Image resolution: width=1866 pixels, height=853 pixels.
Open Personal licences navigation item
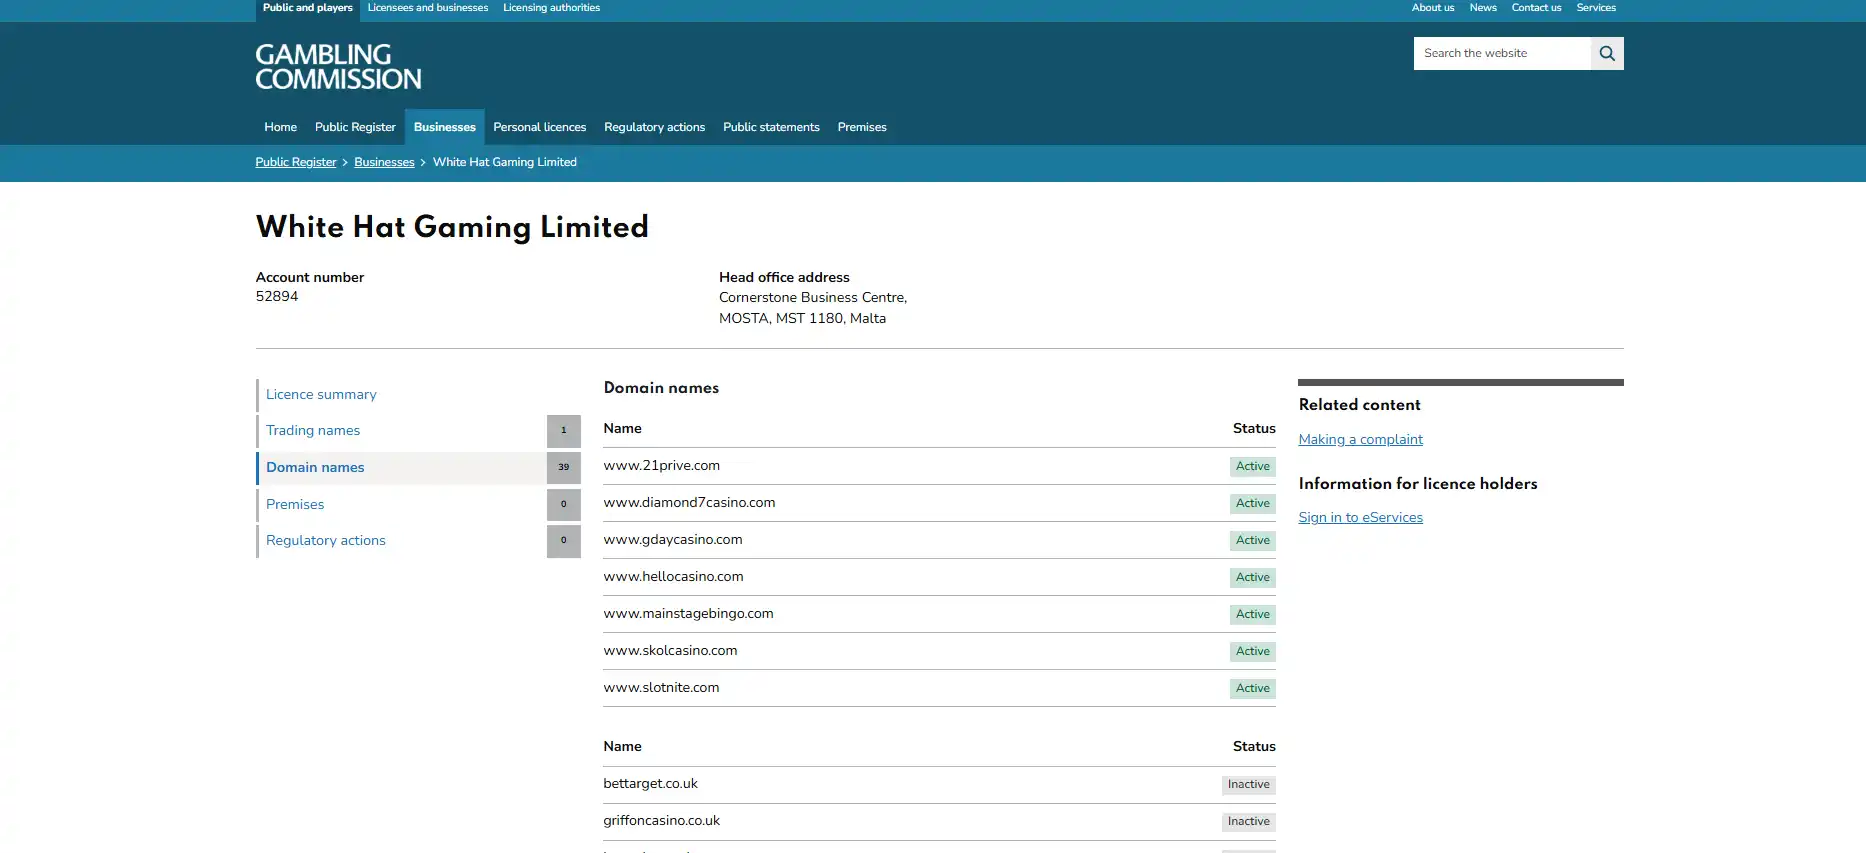pos(539,127)
